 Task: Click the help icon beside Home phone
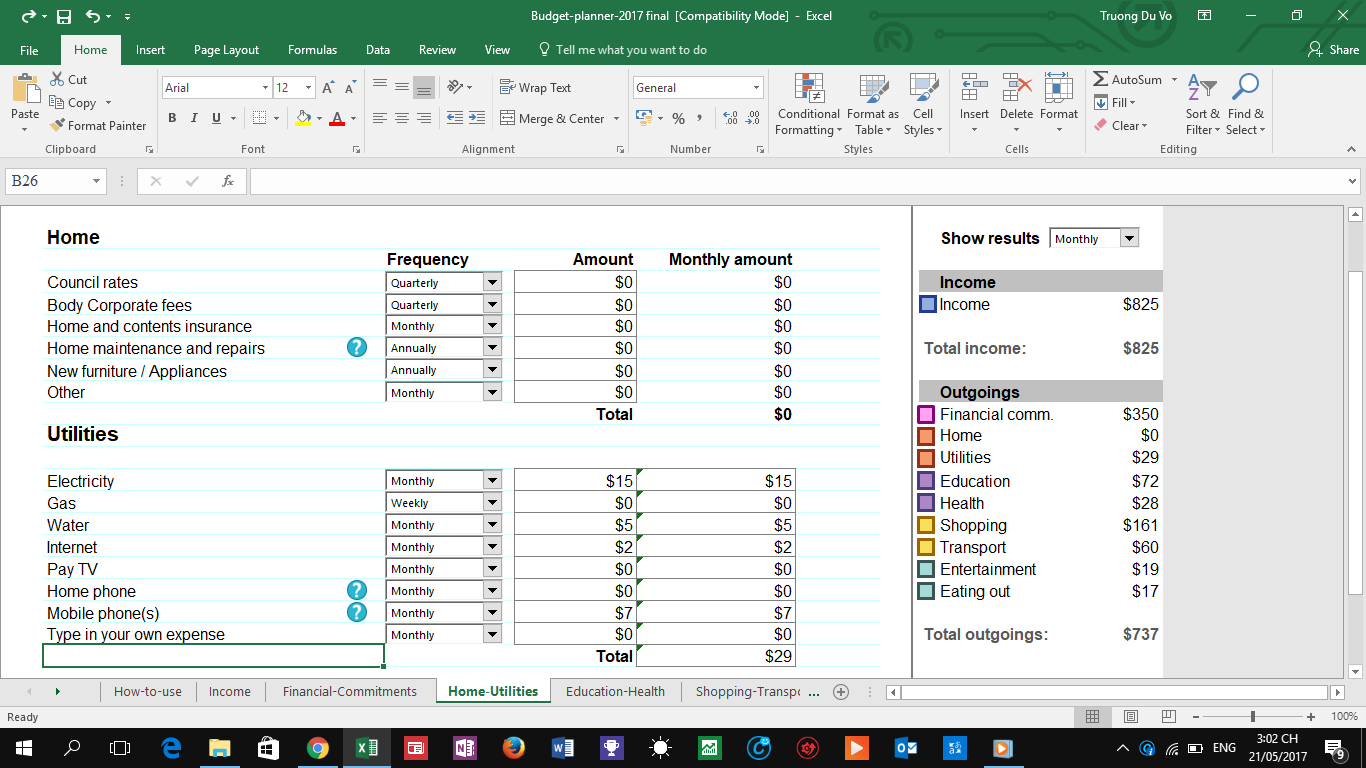tap(356, 591)
